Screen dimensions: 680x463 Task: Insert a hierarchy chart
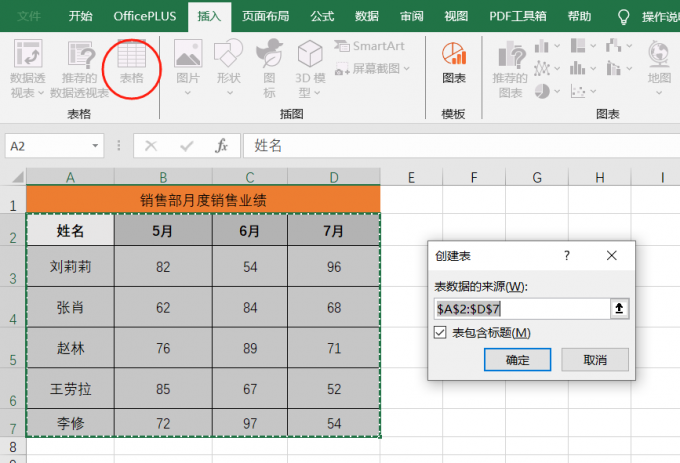point(578,46)
